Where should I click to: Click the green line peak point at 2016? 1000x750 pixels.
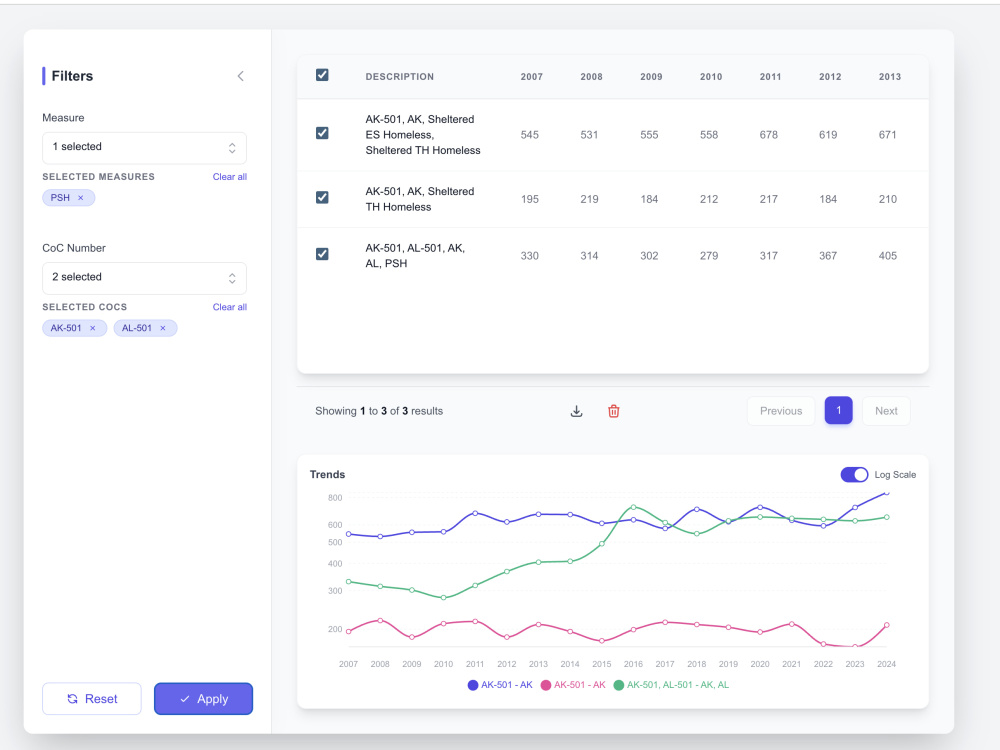point(633,507)
